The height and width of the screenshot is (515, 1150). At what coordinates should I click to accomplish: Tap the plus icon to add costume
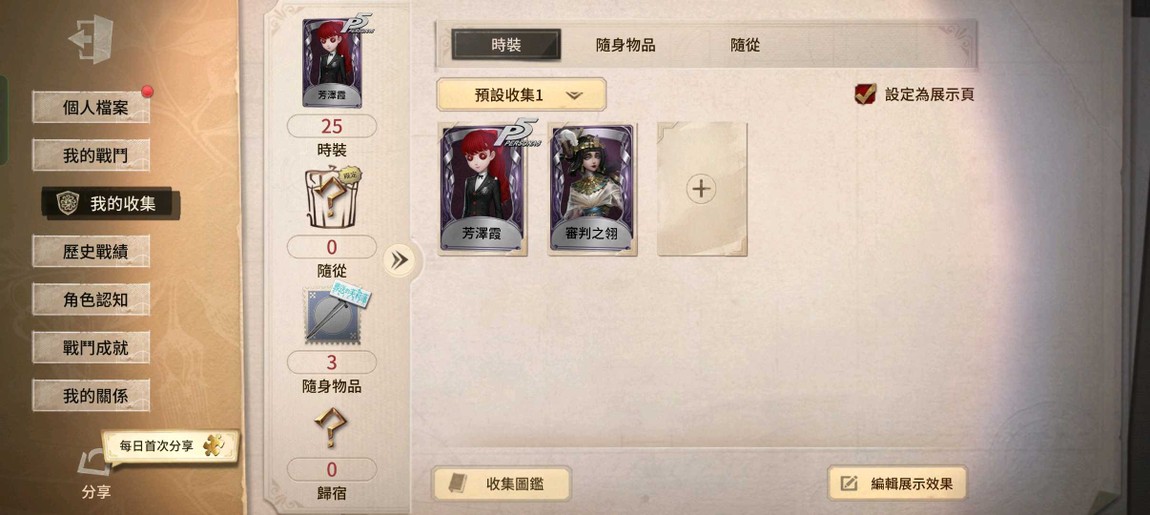702,189
